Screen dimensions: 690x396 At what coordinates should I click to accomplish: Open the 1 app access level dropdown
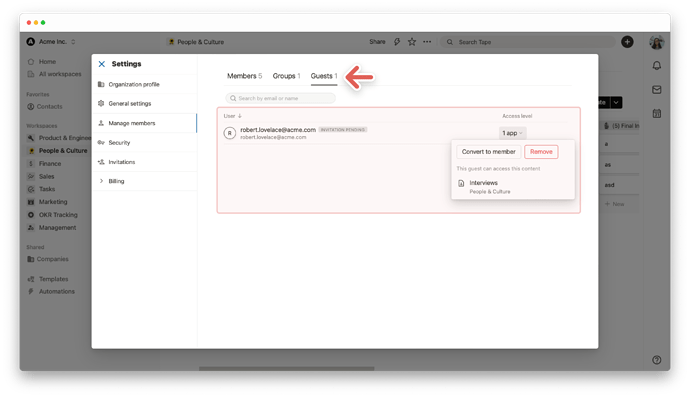(x=512, y=133)
